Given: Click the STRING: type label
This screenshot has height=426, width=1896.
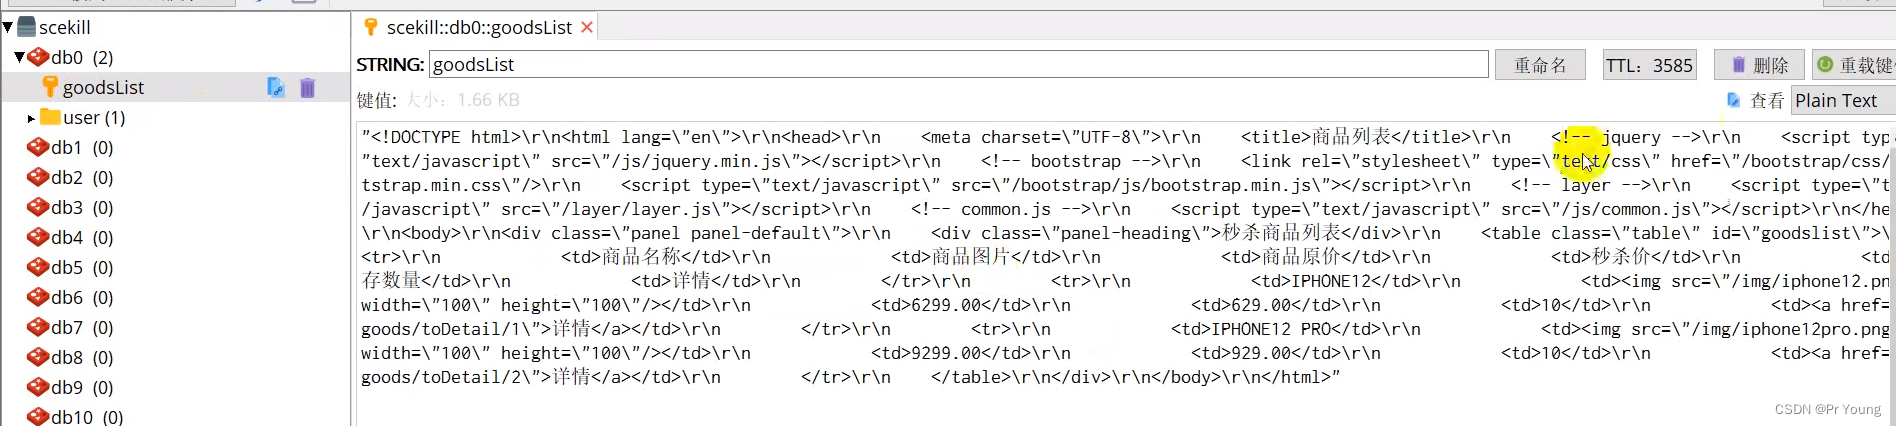Looking at the screenshot, I should coord(390,65).
